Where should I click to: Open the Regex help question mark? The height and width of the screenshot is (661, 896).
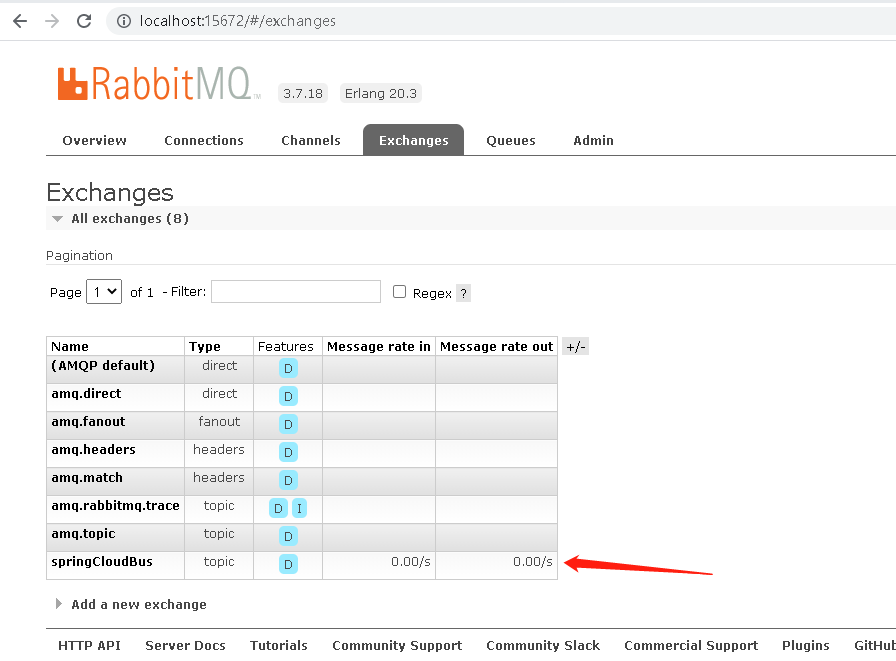pos(463,294)
